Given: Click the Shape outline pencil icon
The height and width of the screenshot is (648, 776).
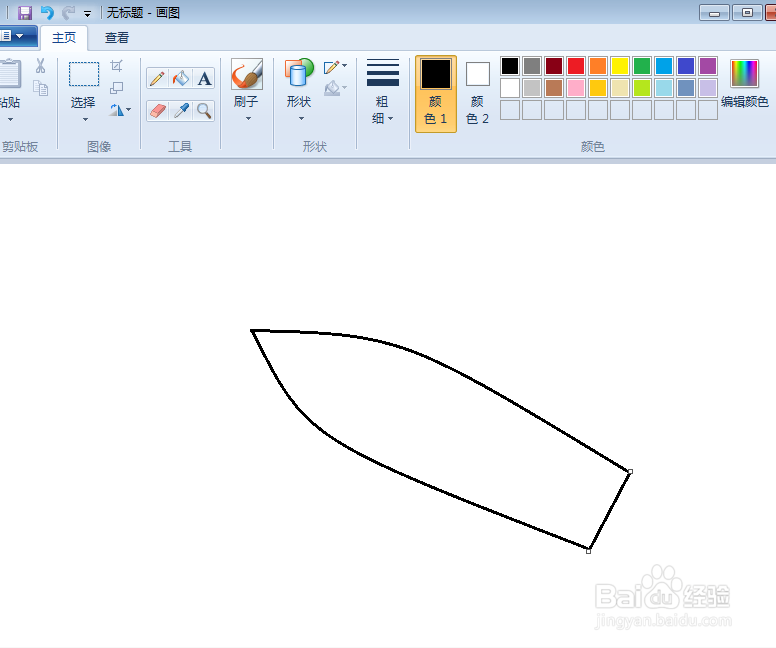Looking at the screenshot, I should pyautogui.click(x=332, y=67).
